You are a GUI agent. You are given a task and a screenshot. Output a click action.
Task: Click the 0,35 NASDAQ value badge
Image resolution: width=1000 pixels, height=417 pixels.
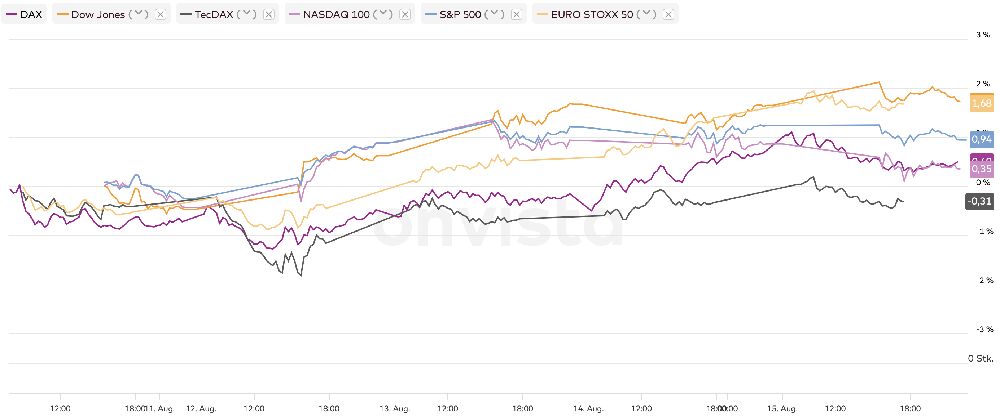click(x=981, y=169)
